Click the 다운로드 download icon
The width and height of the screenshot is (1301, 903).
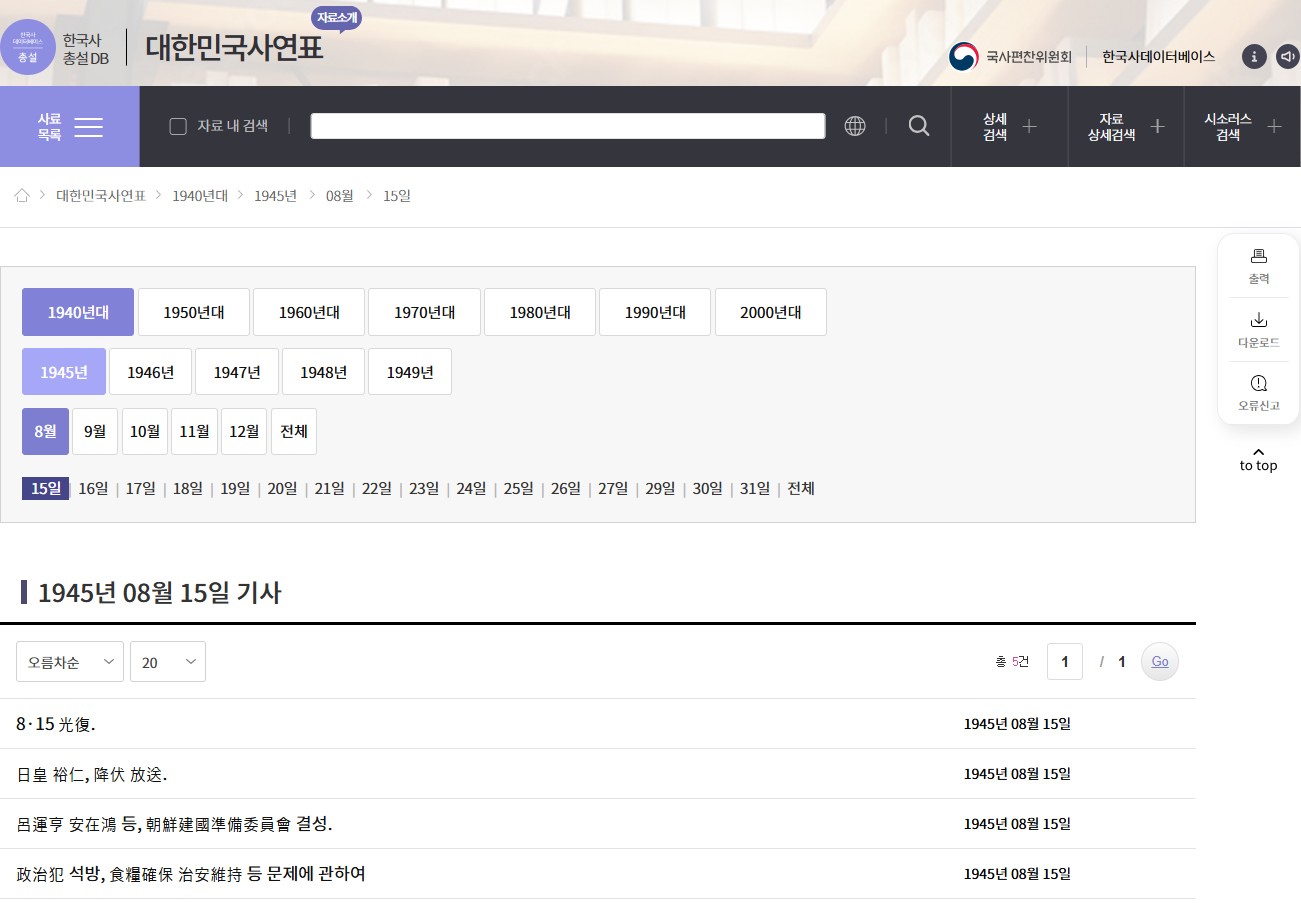click(x=1258, y=320)
